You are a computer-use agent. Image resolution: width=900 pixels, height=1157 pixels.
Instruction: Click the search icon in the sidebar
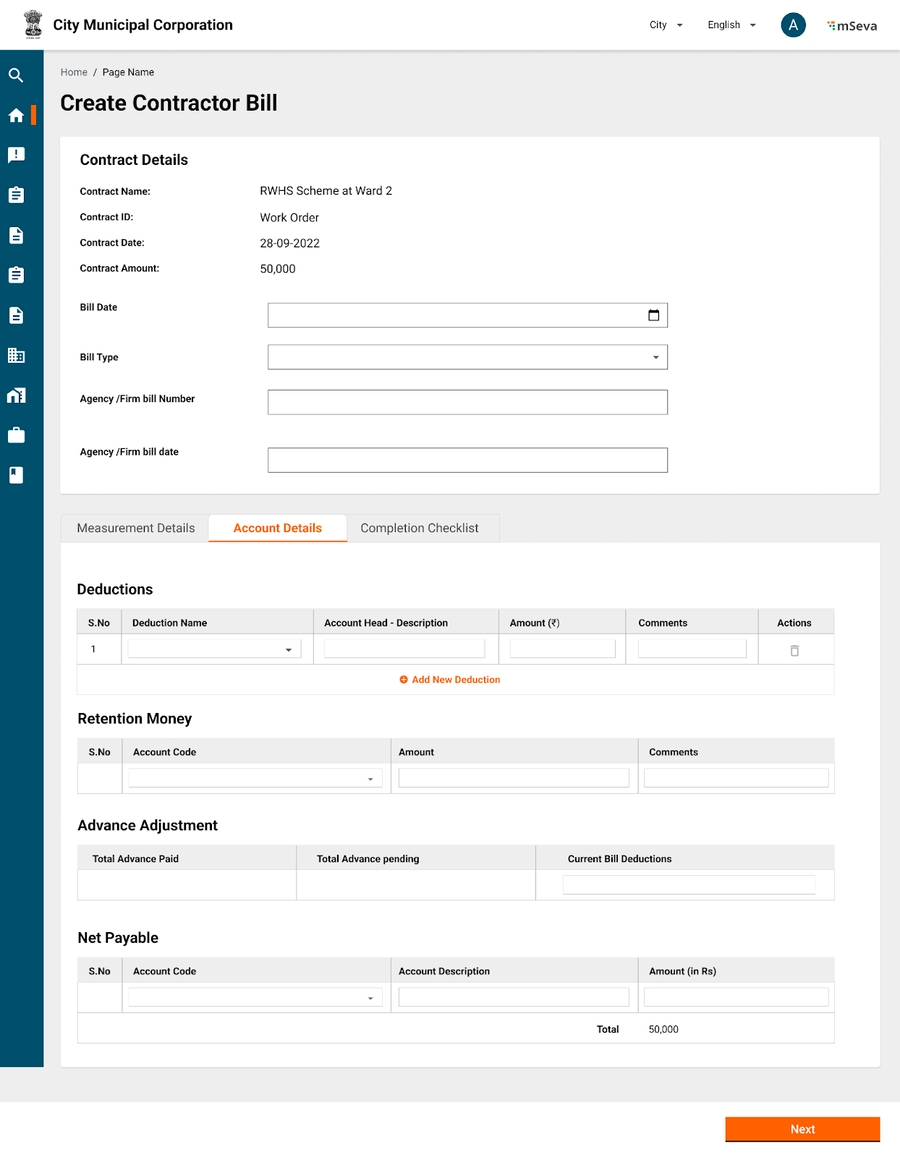16,75
